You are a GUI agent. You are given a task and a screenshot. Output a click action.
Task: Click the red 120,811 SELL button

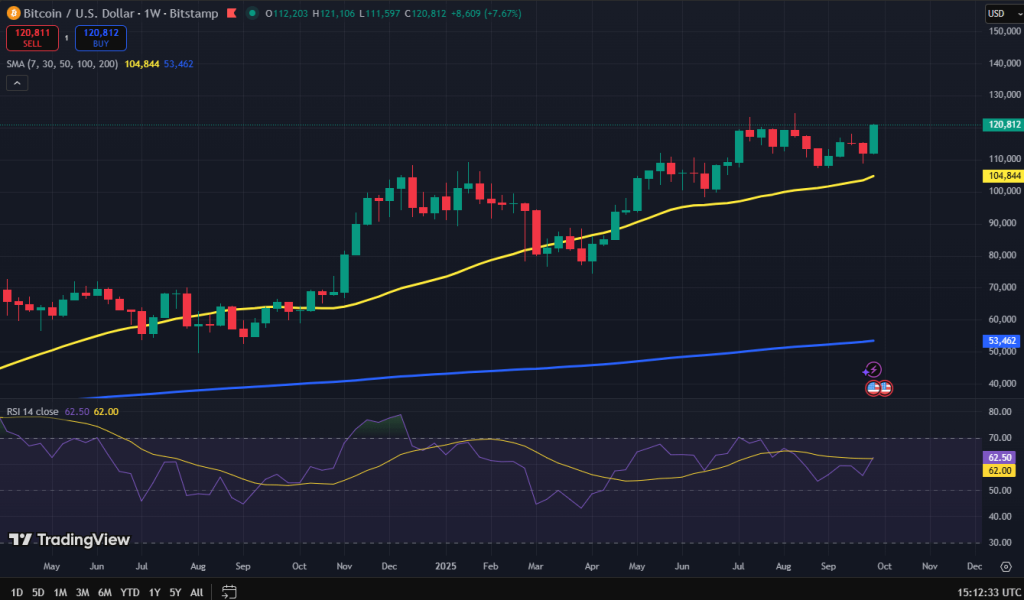coord(32,38)
